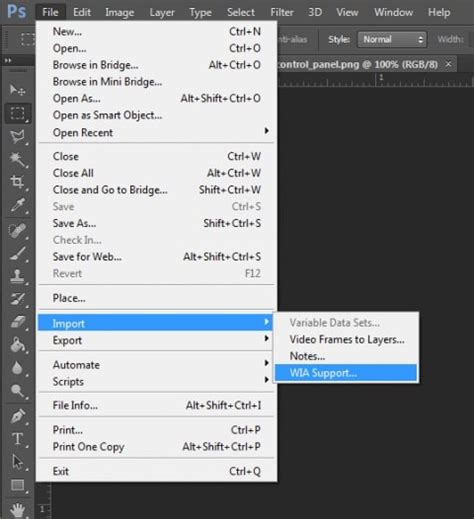This screenshot has height=519, width=474.
Task: Open the View menu
Action: (x=347, y=12)
